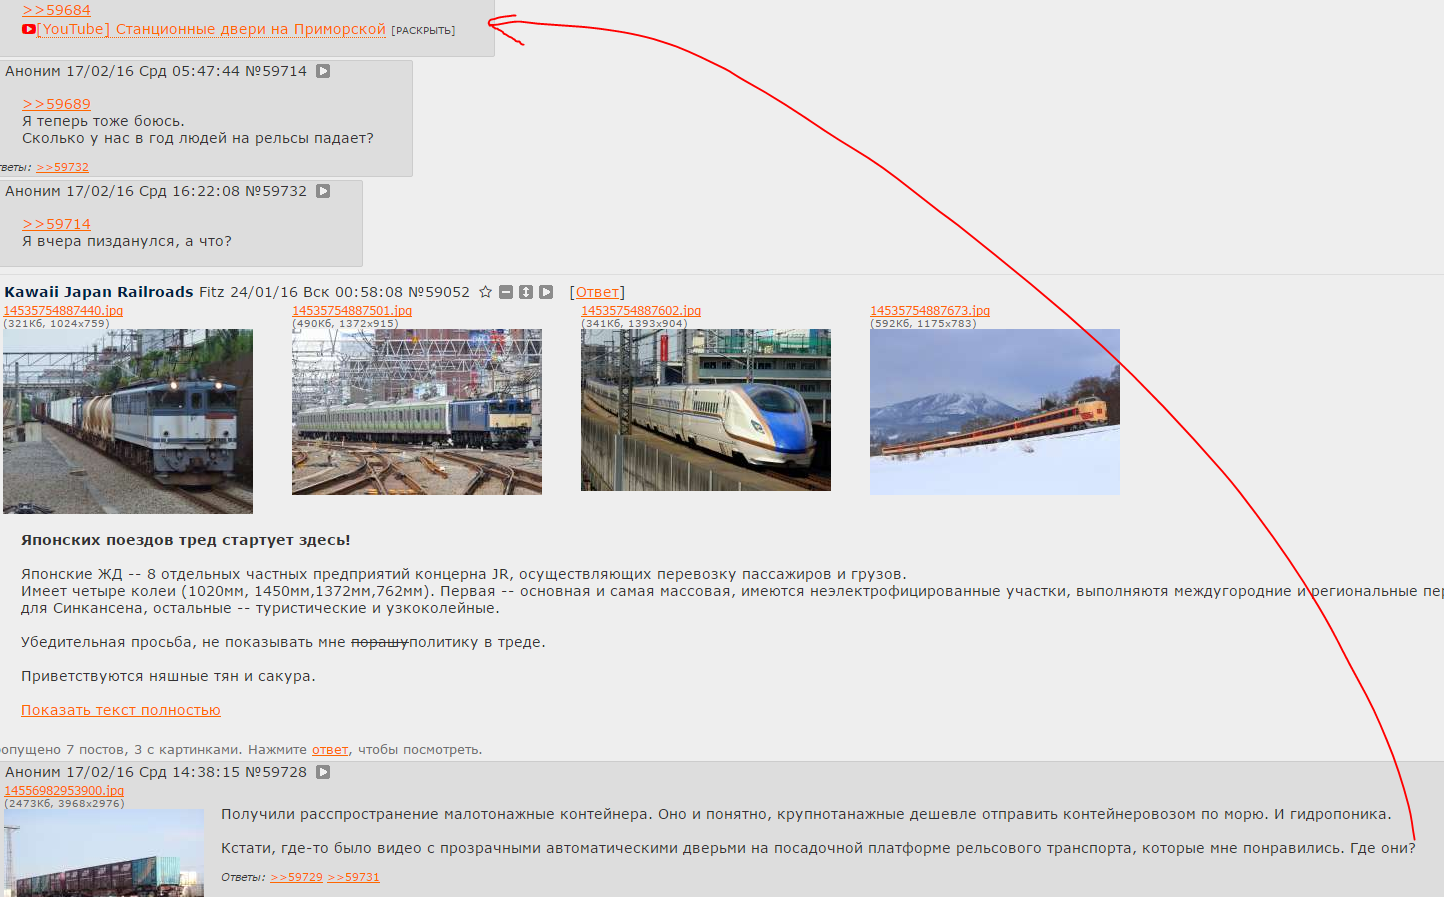Viewport: 1444px width, 897px height.
Task: Click the heading Японских поездов тред стартует здесь!
Action: 186,540
